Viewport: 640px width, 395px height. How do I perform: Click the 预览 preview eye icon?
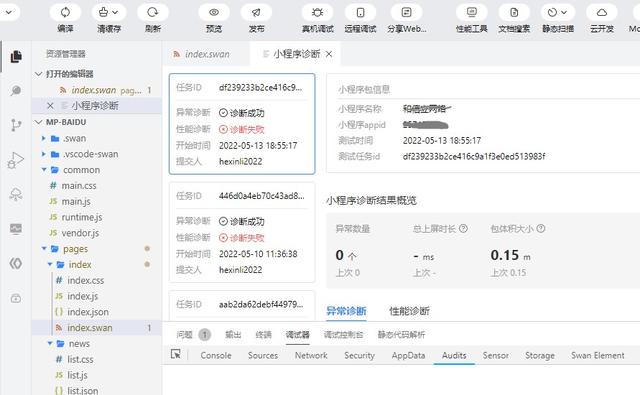(214, 12)
